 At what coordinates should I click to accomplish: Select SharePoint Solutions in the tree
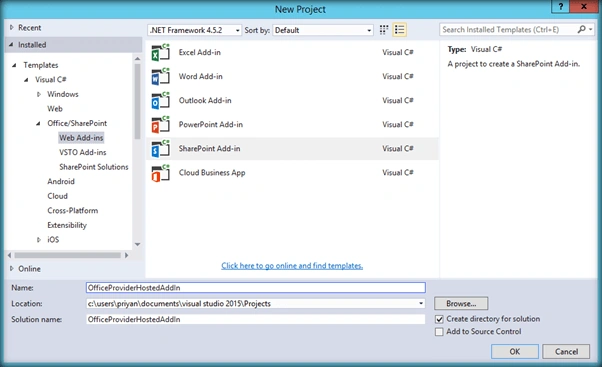coord(94,167)
